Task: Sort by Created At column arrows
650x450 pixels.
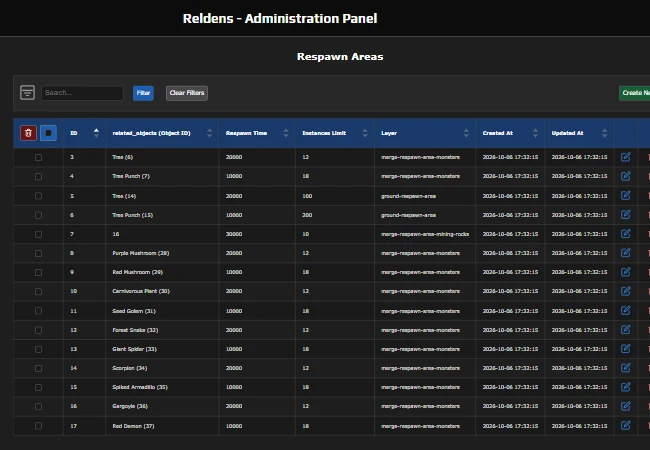Action: point(535,133)
